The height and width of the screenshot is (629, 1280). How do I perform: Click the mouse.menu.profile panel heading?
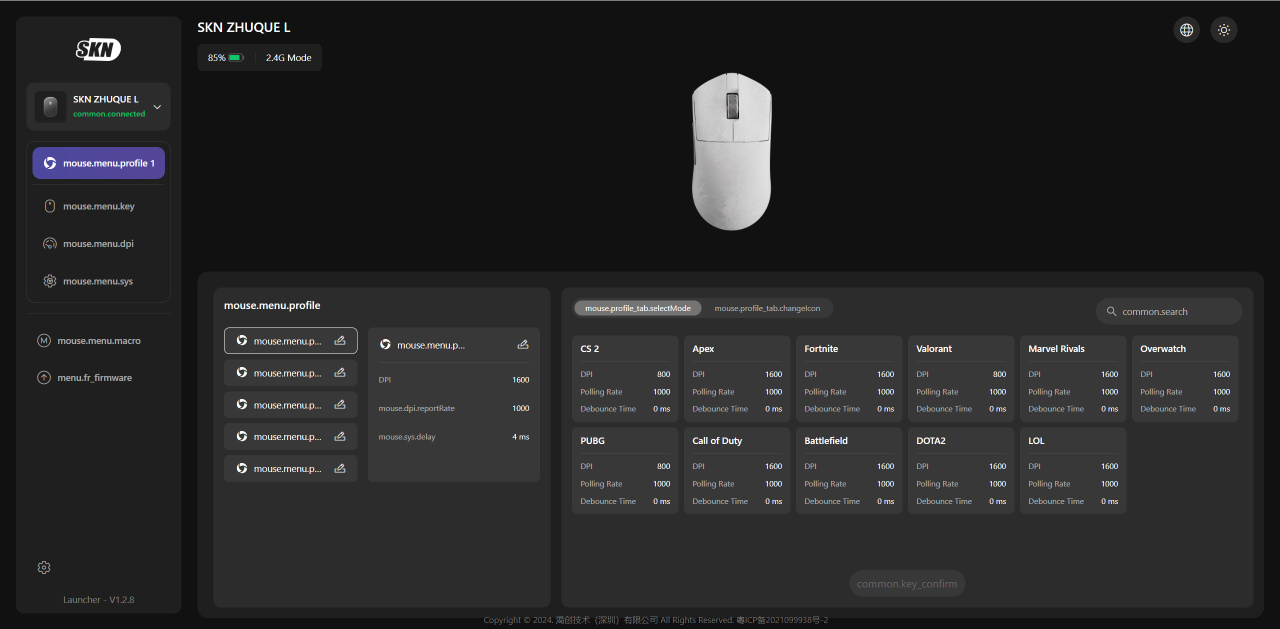272,305
